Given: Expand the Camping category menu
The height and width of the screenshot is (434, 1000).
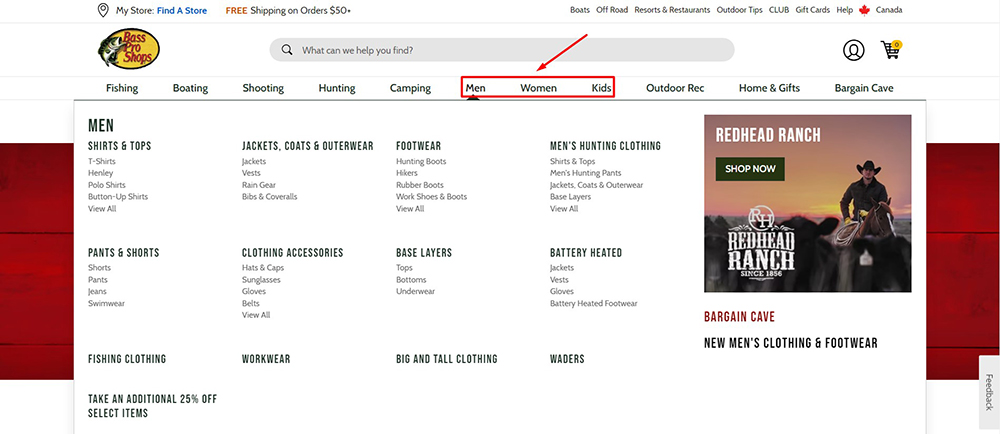Looking at the screenshot, I should click(x=410, y=88).
